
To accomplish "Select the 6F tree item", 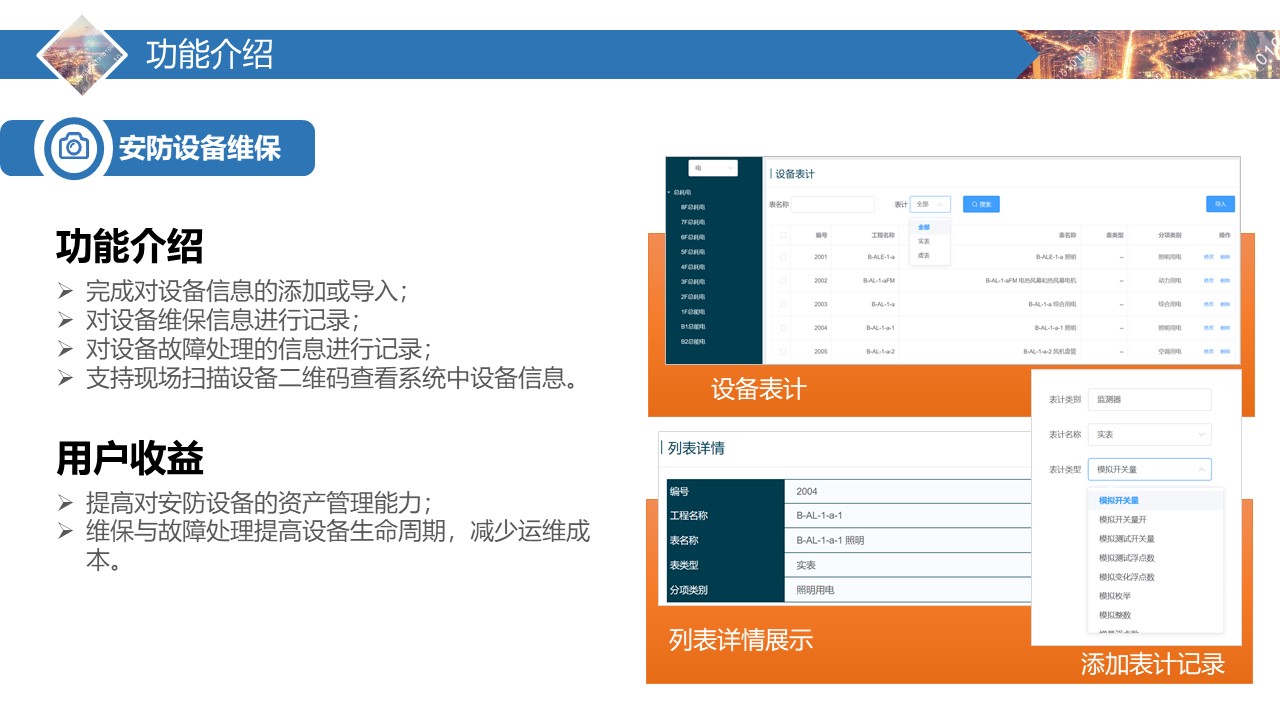I will [693, 237].
